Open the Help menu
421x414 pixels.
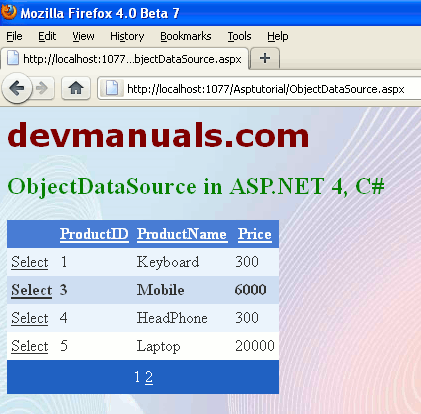click(278, 36)
